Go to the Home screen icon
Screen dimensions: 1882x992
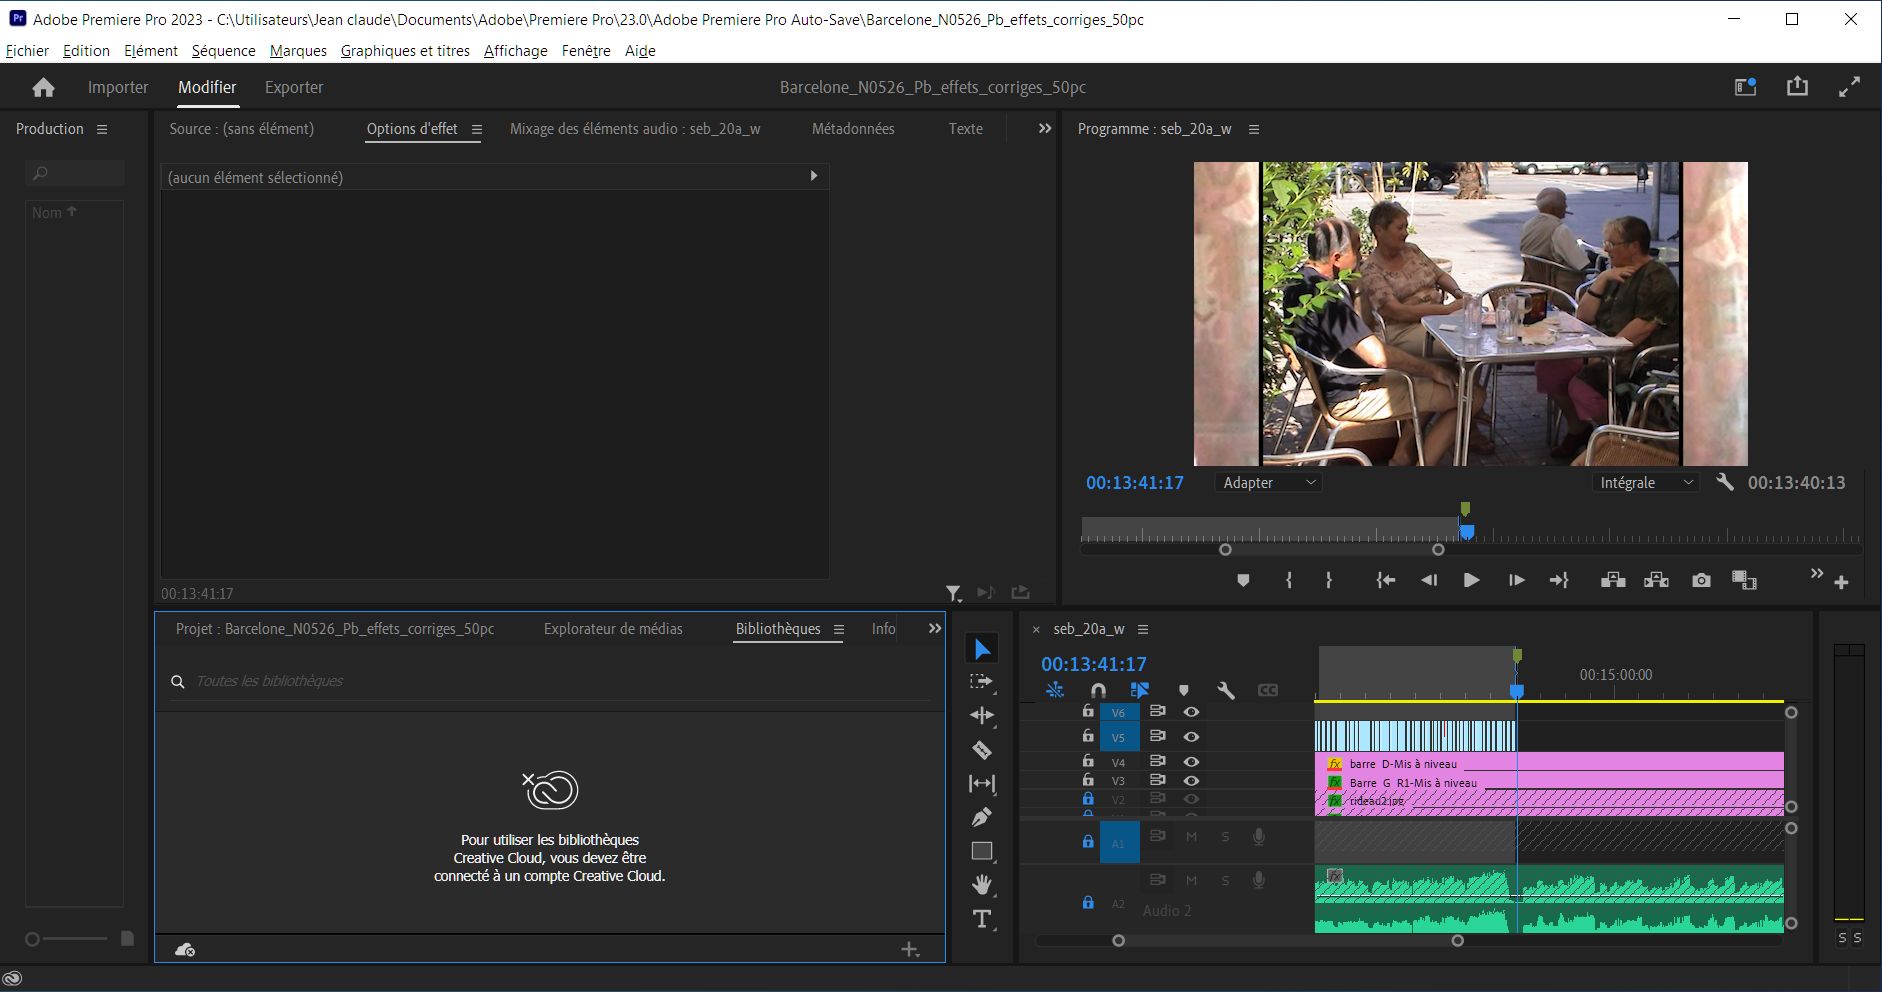click(x=43, y=88)
